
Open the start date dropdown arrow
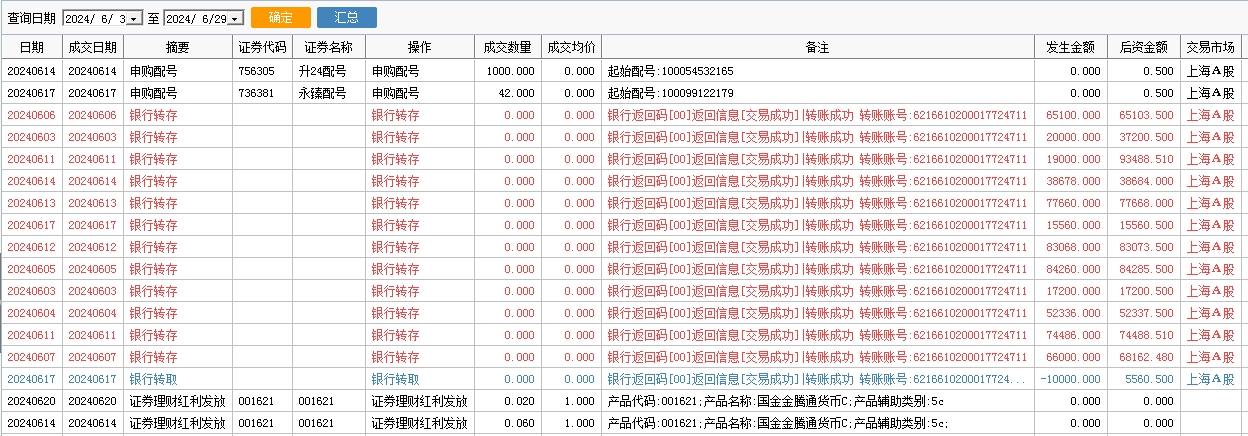[135, 19]
